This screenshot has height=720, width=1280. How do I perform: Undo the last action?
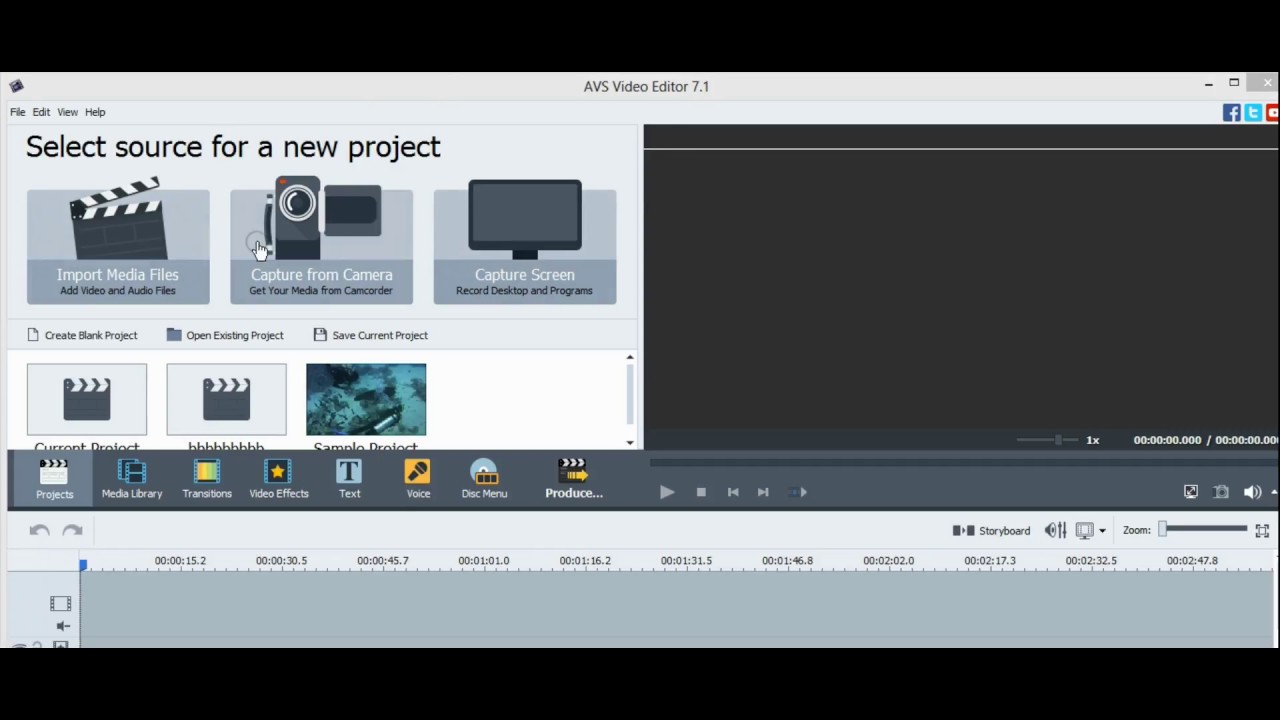39,530
